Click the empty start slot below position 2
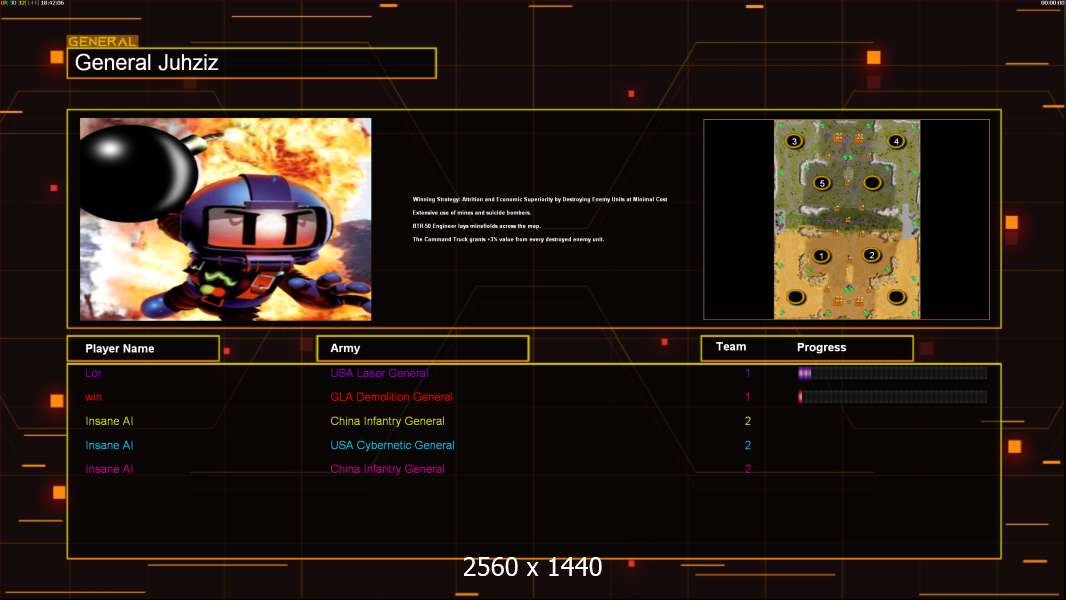1066x600 pixels. [897, 297]
